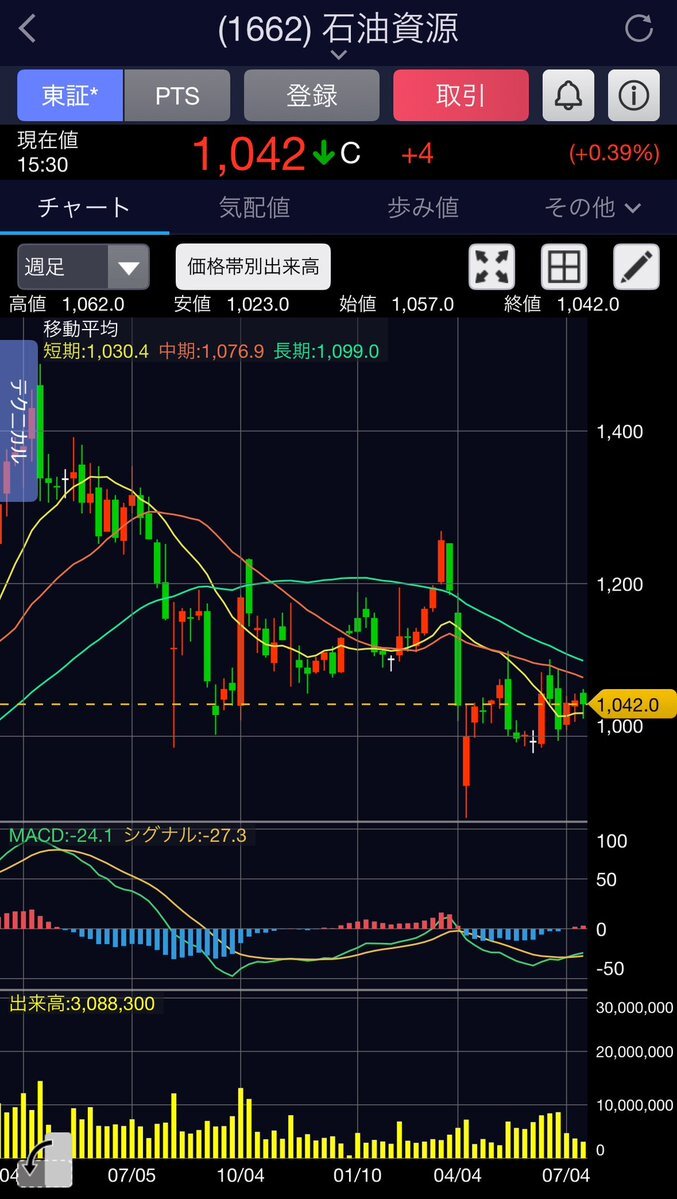Tap the 長期:1,099.0 moving average value
Viewport: 677px width, 1199px height.
tap(326, 352)
